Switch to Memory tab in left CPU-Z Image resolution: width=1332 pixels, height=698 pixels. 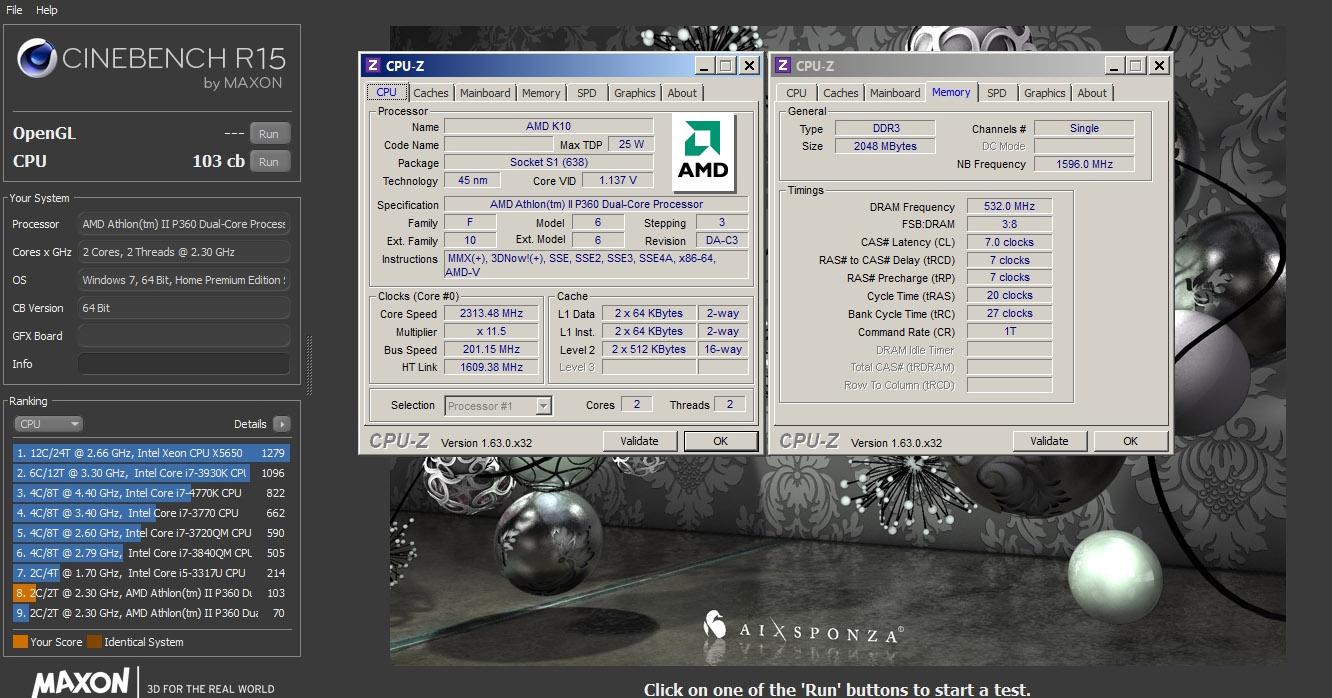541,93
